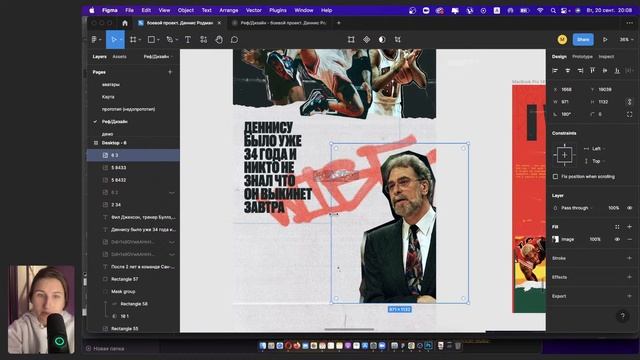Open the Plugins menu
This screenshot has height=360, width=640.
coord(278,10)
